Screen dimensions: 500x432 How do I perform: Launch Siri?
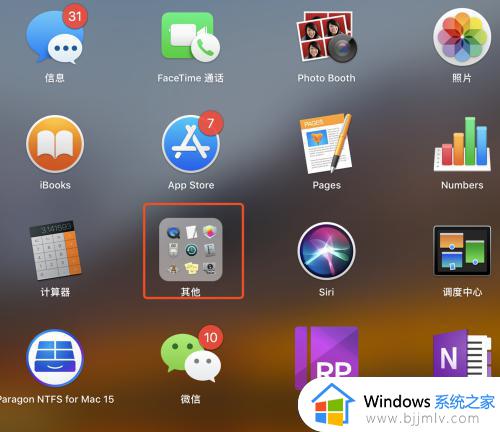pos(326,251)
